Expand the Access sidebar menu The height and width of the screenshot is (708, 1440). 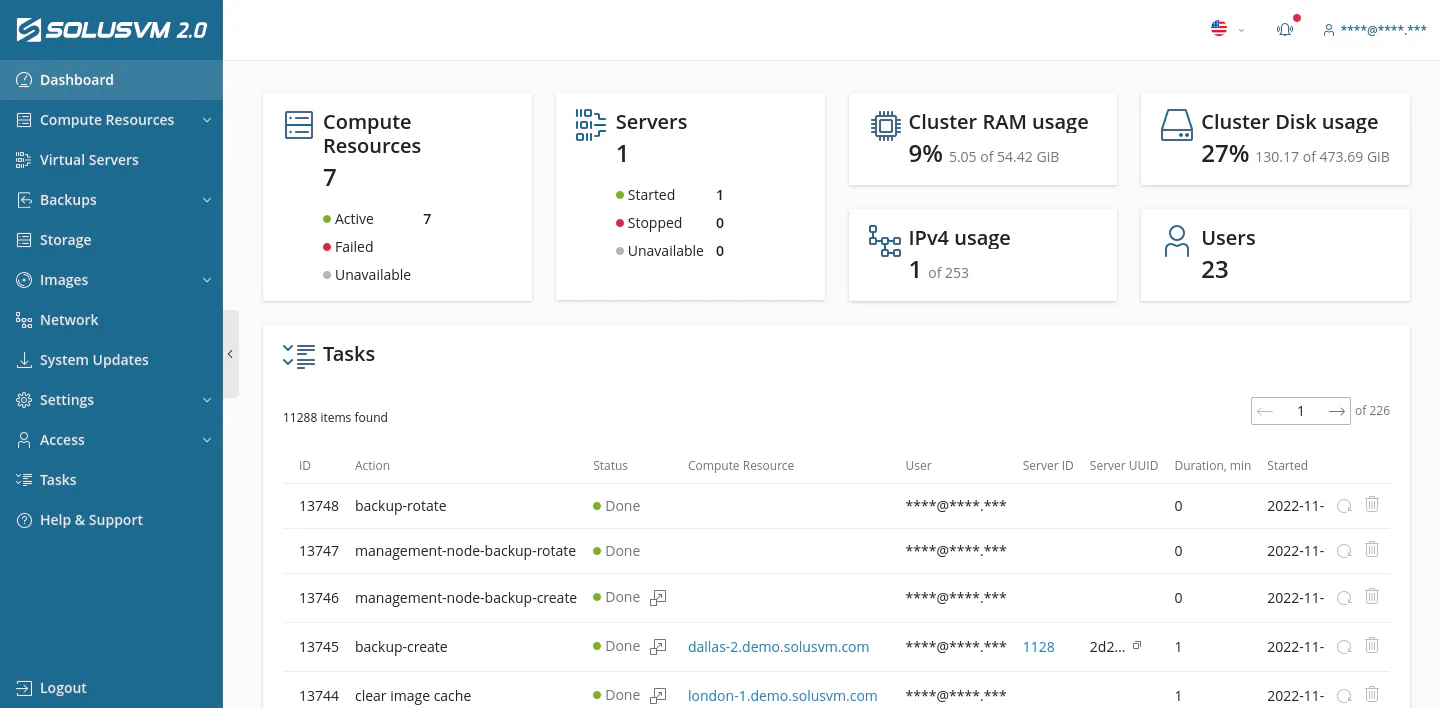tap(62, 439)
